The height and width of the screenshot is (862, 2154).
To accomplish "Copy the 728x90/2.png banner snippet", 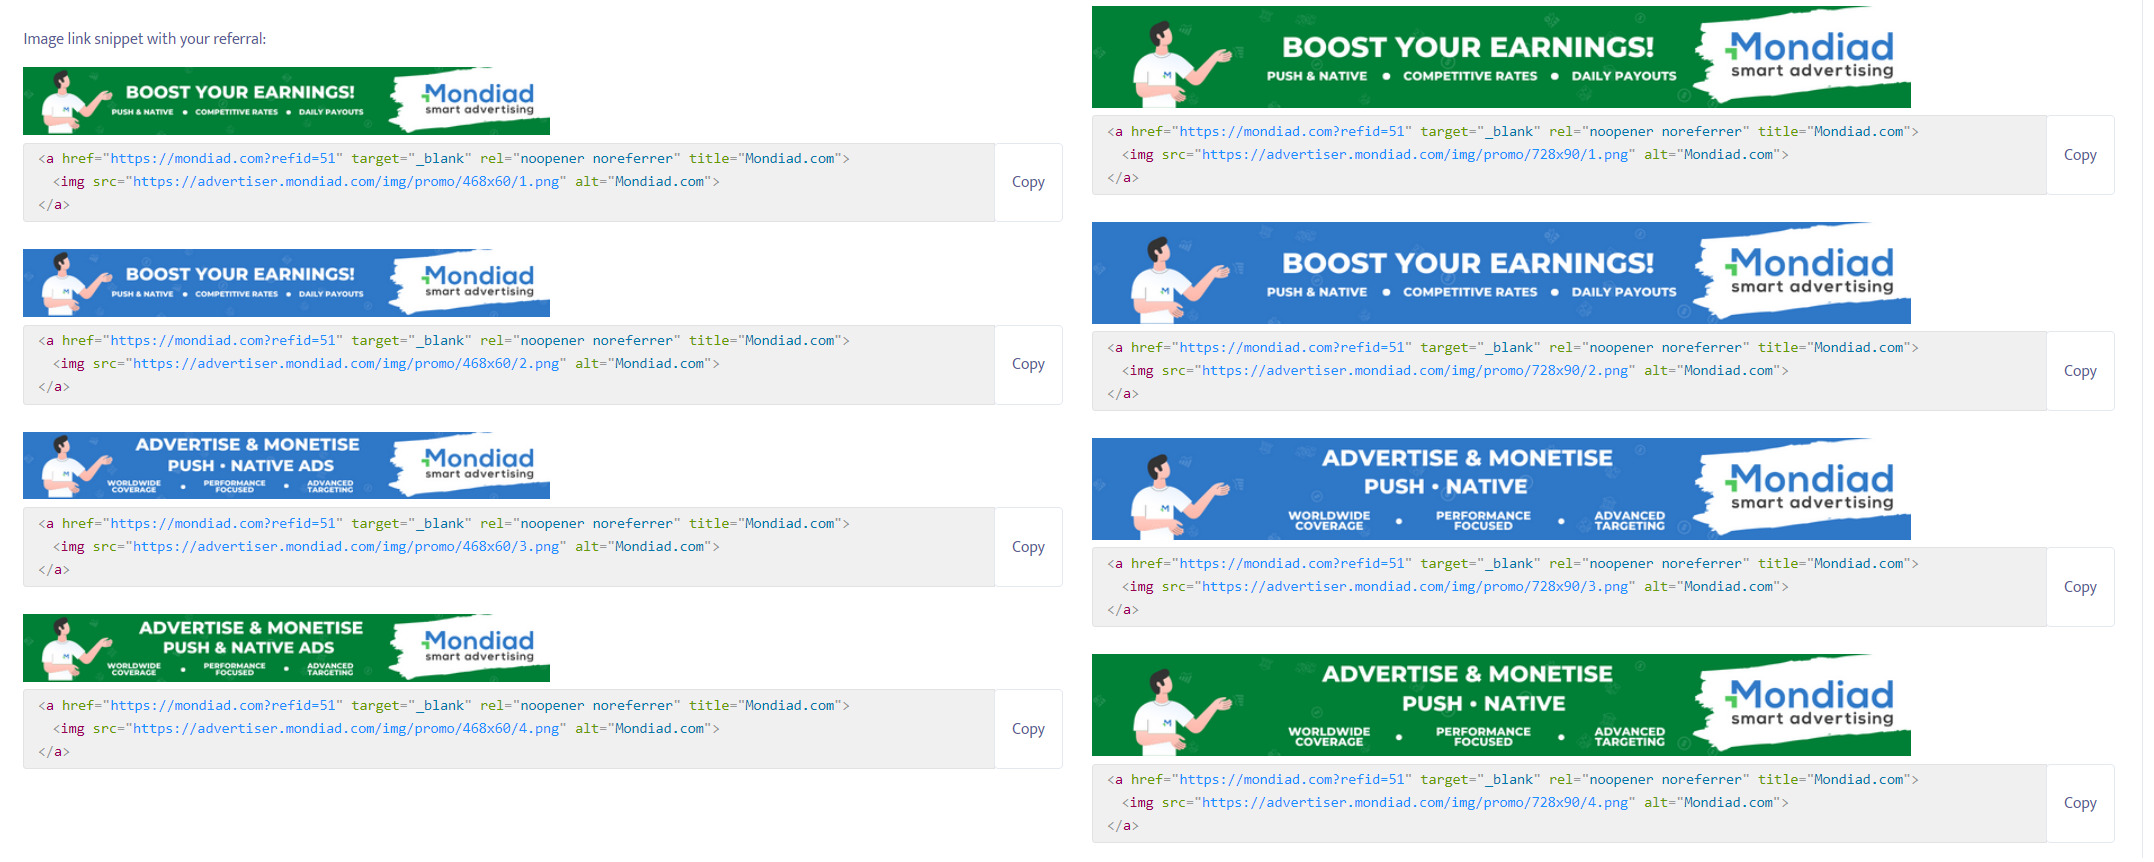I will pyautogui.click(x=2079, y=371).
